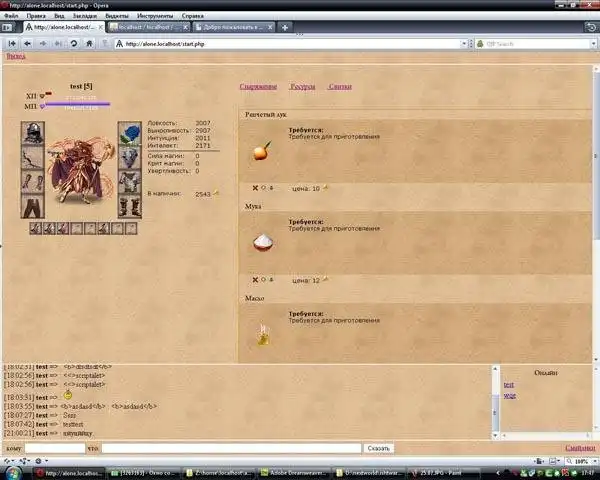Delete the onion item with the X
Screen dimensions: 600x480
click(x=255, y=188)
